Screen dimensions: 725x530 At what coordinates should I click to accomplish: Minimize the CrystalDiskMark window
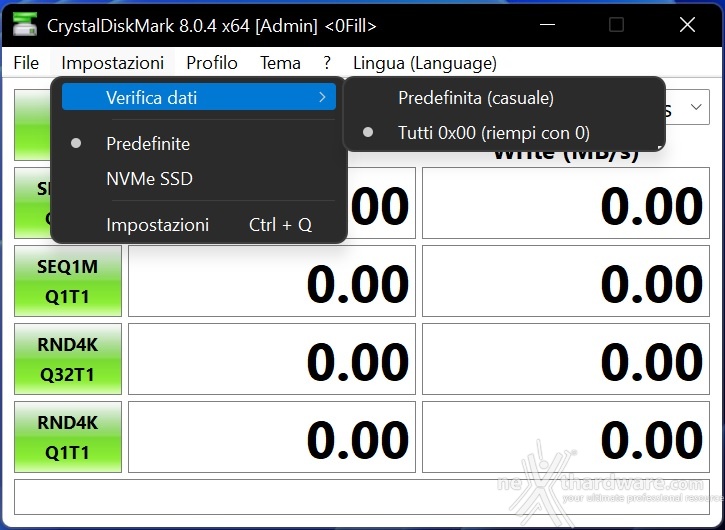click(x=547, y=25)
